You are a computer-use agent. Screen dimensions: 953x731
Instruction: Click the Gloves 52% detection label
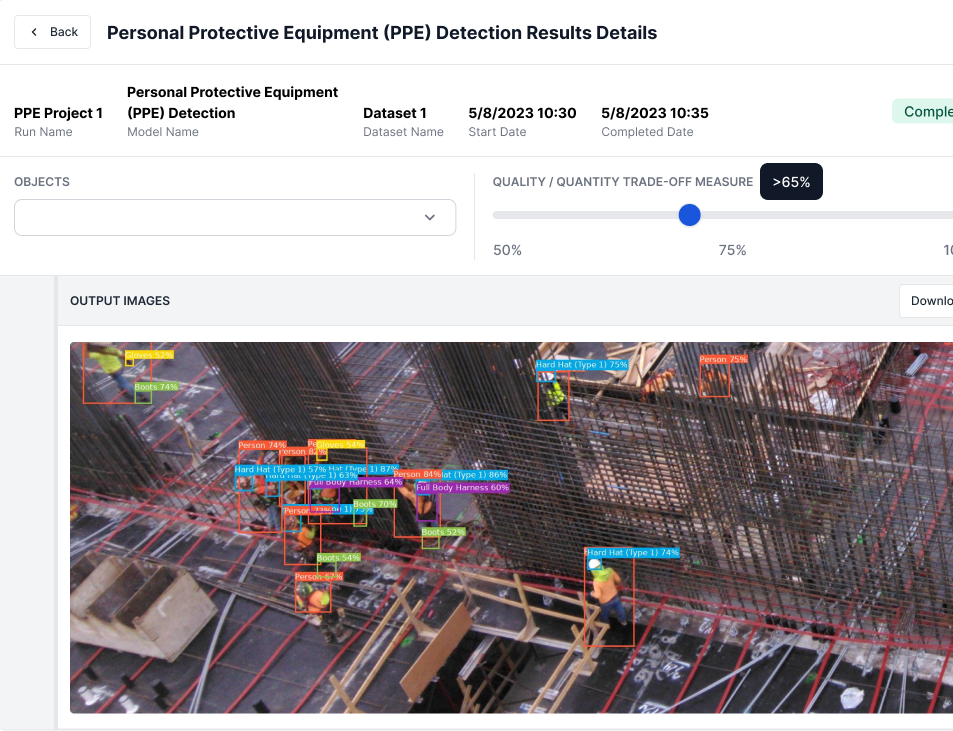point(149,354)
